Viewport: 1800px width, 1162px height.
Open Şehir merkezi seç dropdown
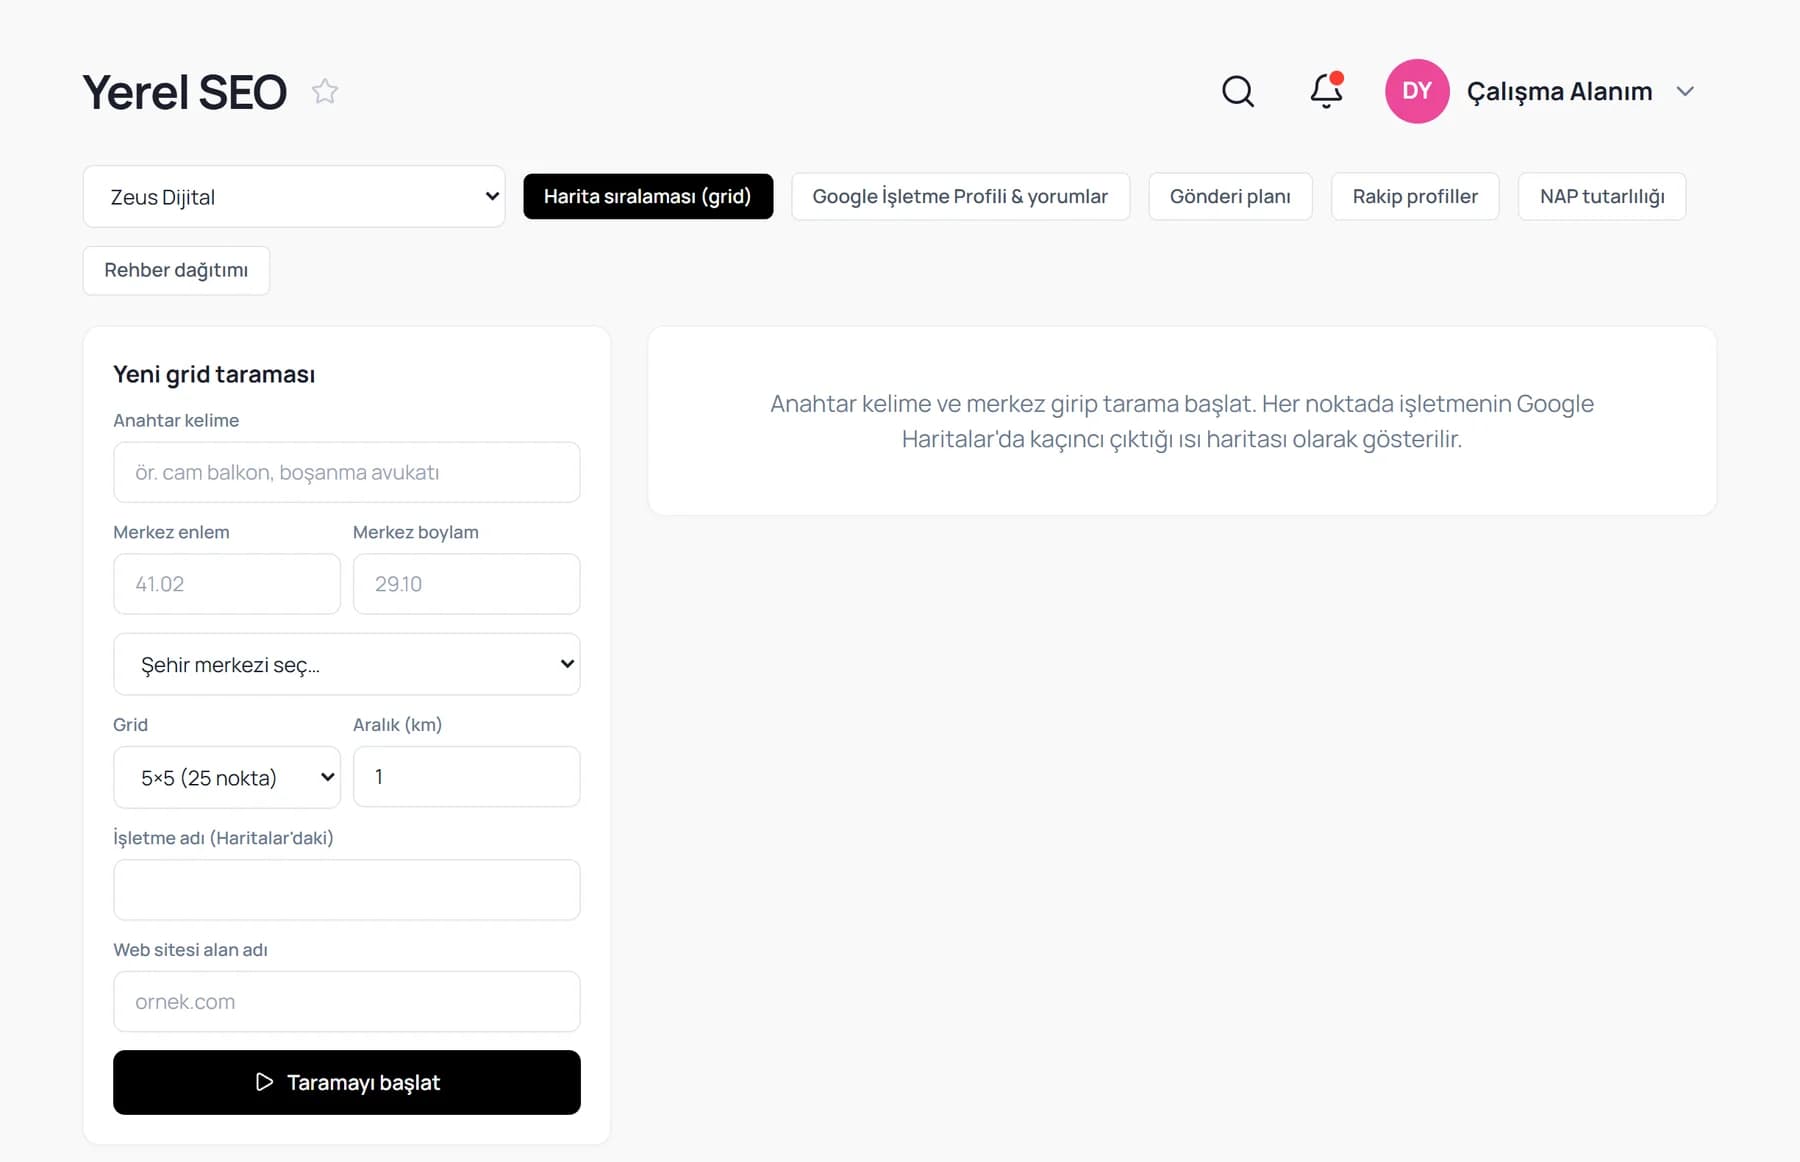347,664
